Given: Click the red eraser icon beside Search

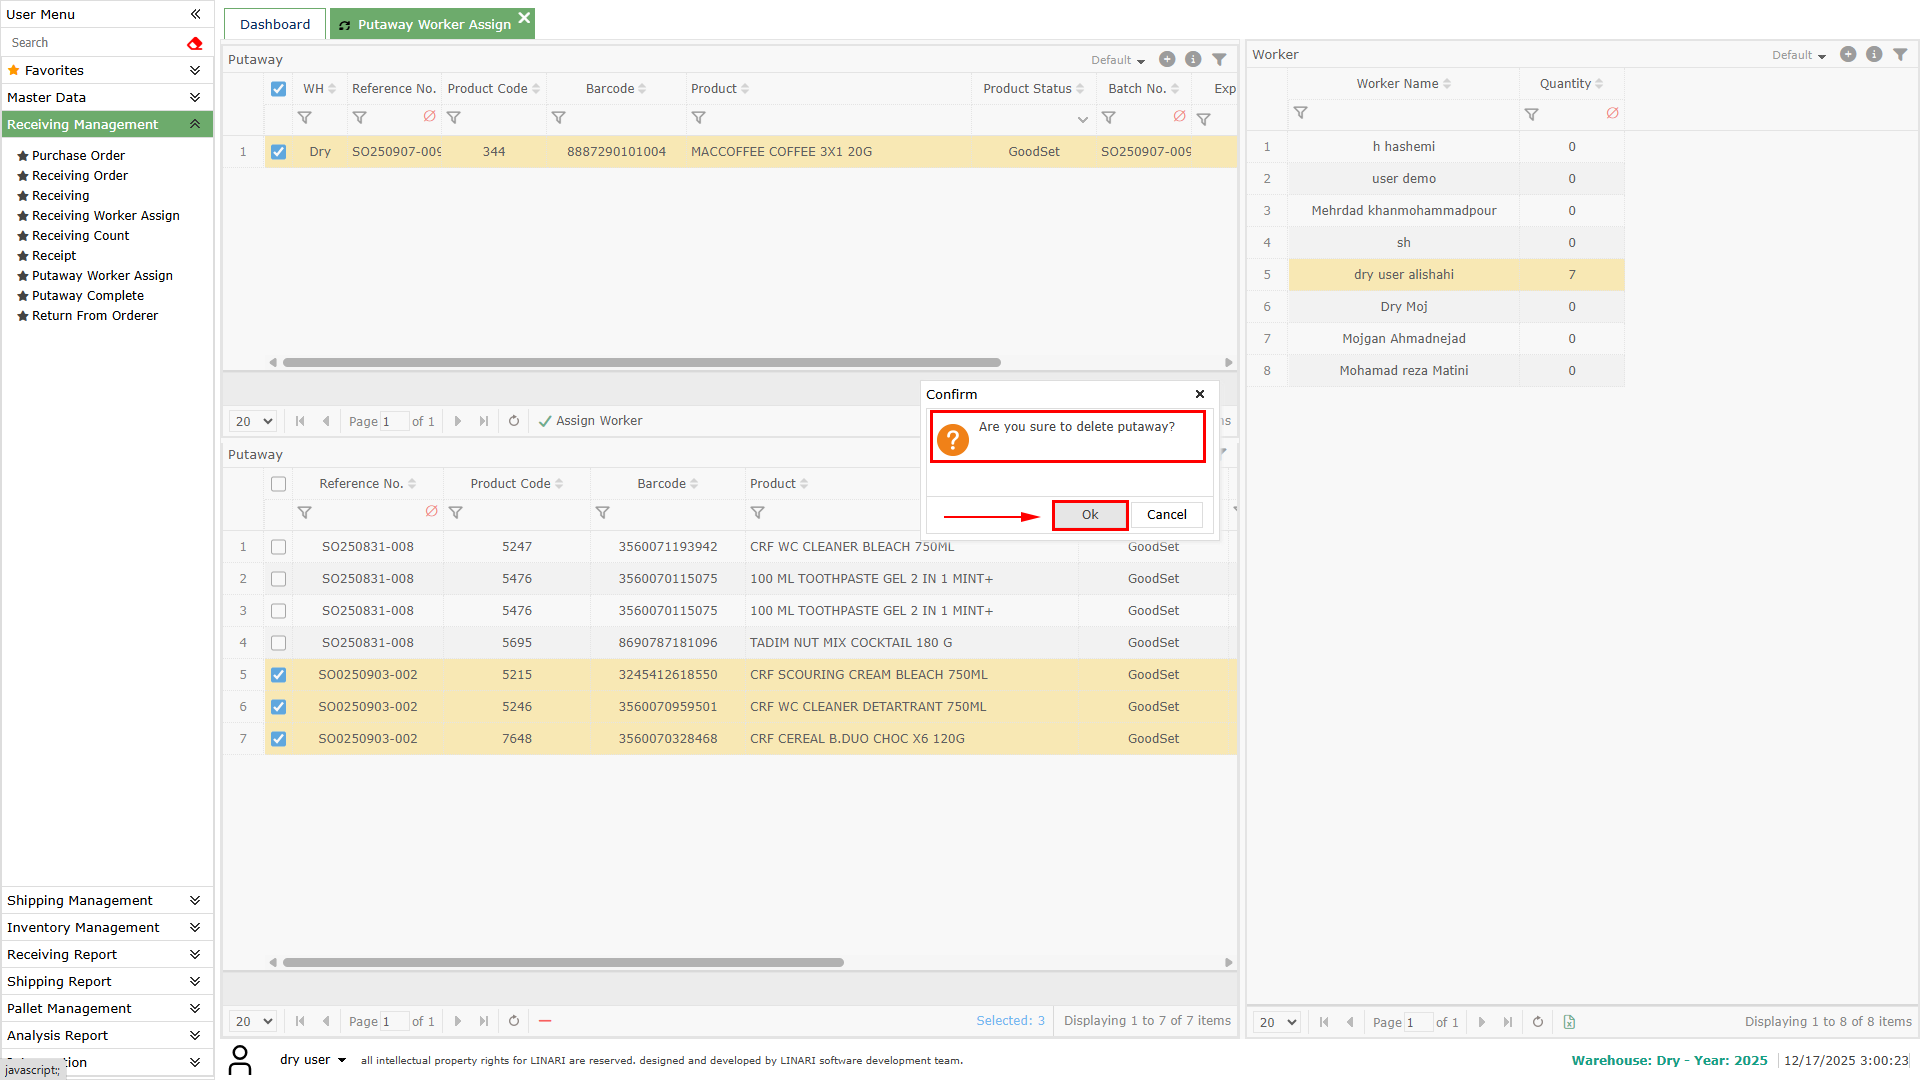Looking at the screenshot, I should (x=195, y=43).
